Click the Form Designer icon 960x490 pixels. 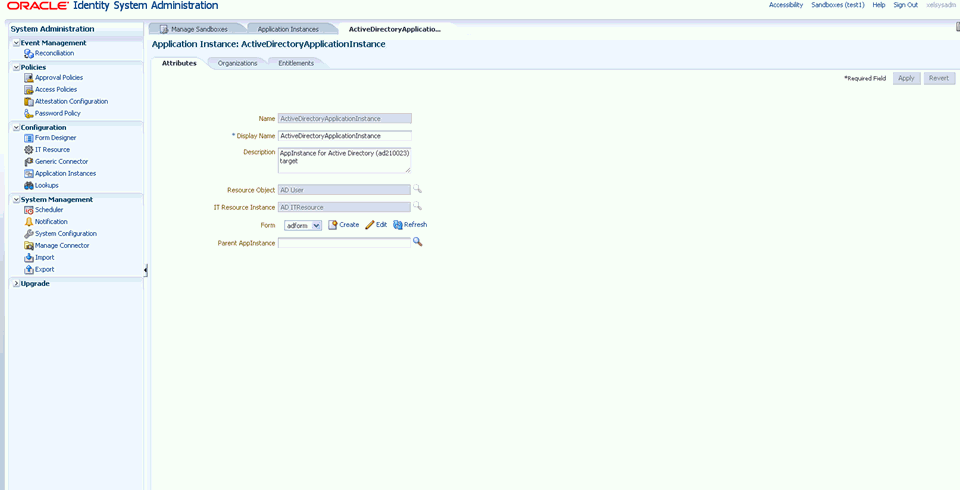(x=29, y=138)
